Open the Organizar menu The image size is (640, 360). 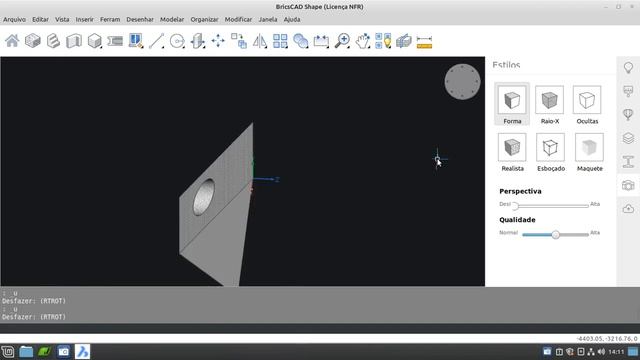tap(204, 19)
